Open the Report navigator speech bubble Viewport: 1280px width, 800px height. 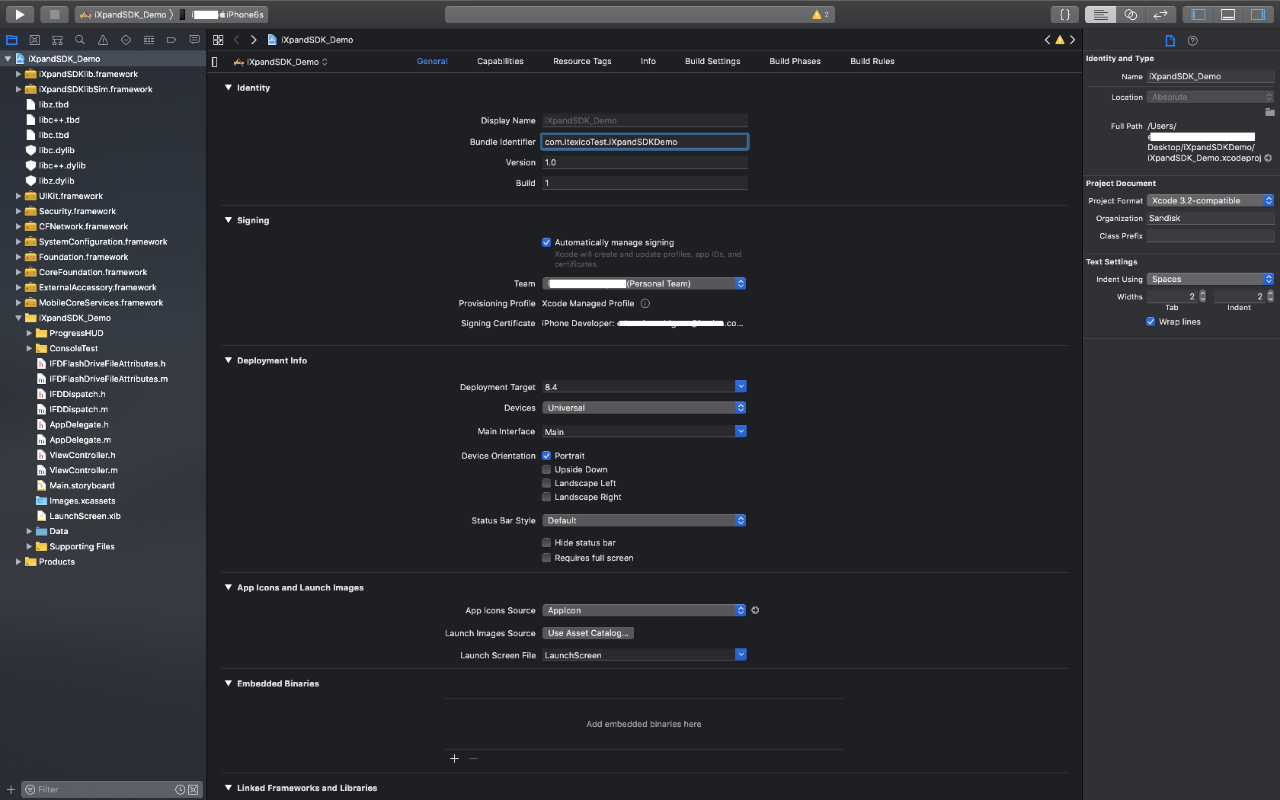(x=194, y=40)
